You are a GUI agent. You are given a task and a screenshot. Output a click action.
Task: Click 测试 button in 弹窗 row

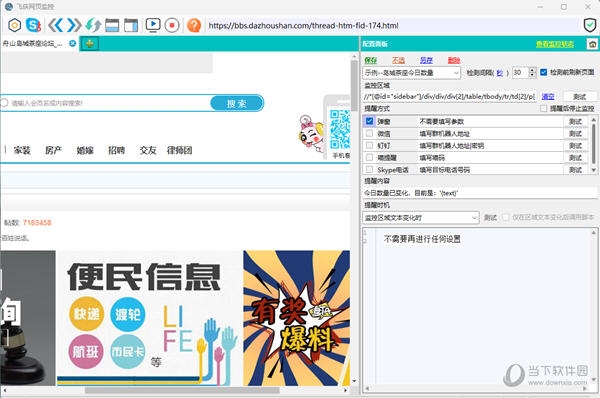pyautogui.click(x=575, y=122)
